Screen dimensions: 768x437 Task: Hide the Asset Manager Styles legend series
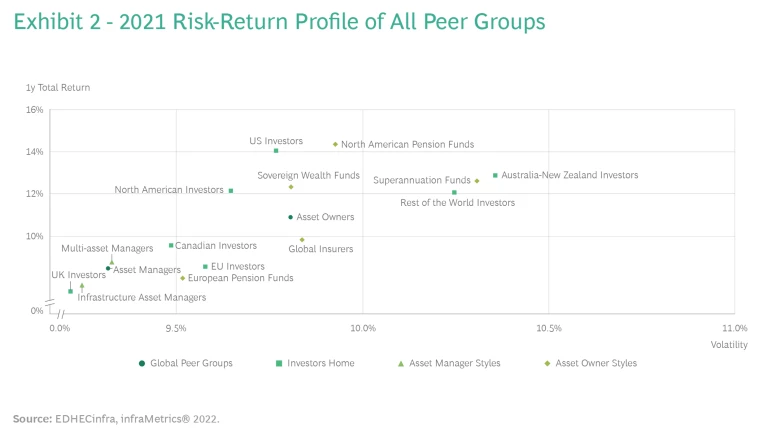pos(449,363)
